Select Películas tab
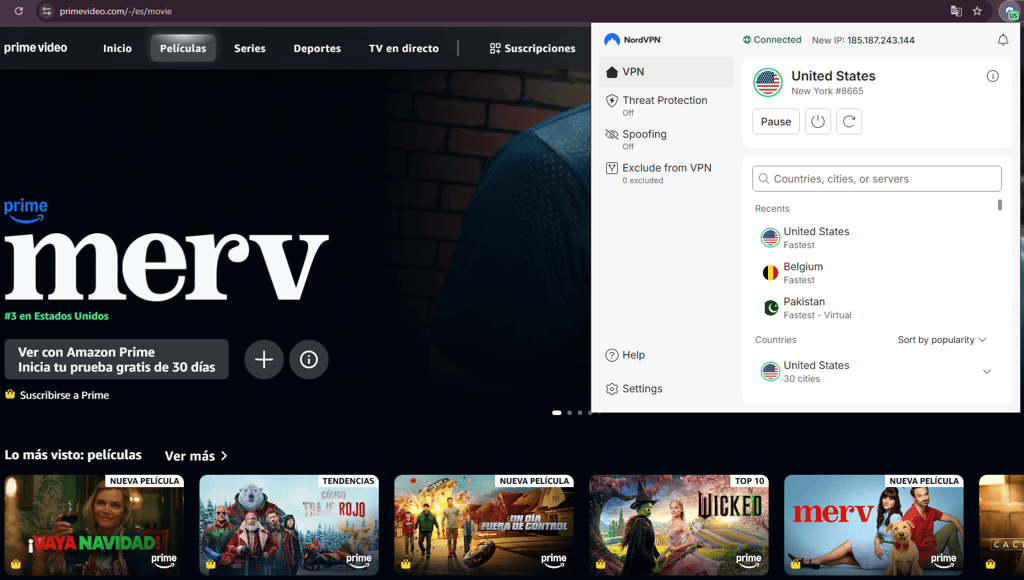 183,48
